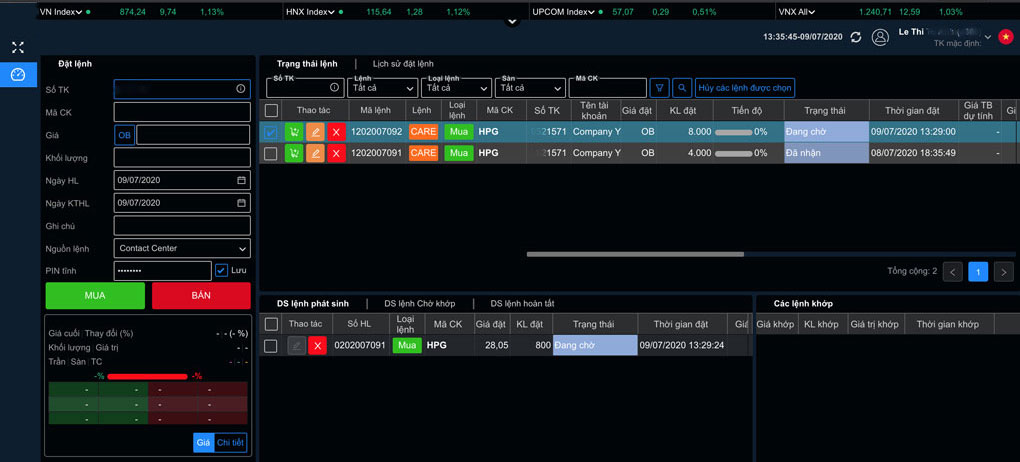Click the search magnifier icon in filter bar
Screen dimensions: 1020x462
coord(682,88)
